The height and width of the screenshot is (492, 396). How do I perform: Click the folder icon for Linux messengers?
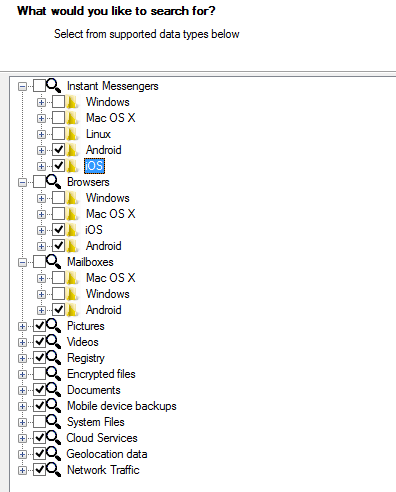73,134
